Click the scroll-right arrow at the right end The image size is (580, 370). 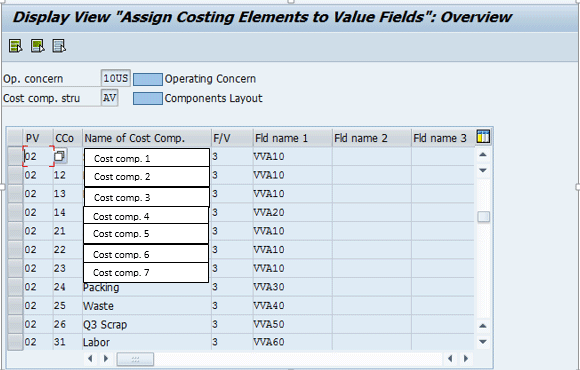point(466,358)
